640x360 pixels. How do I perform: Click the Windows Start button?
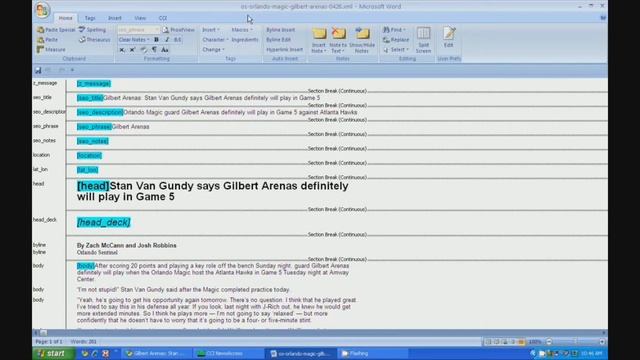53,353
